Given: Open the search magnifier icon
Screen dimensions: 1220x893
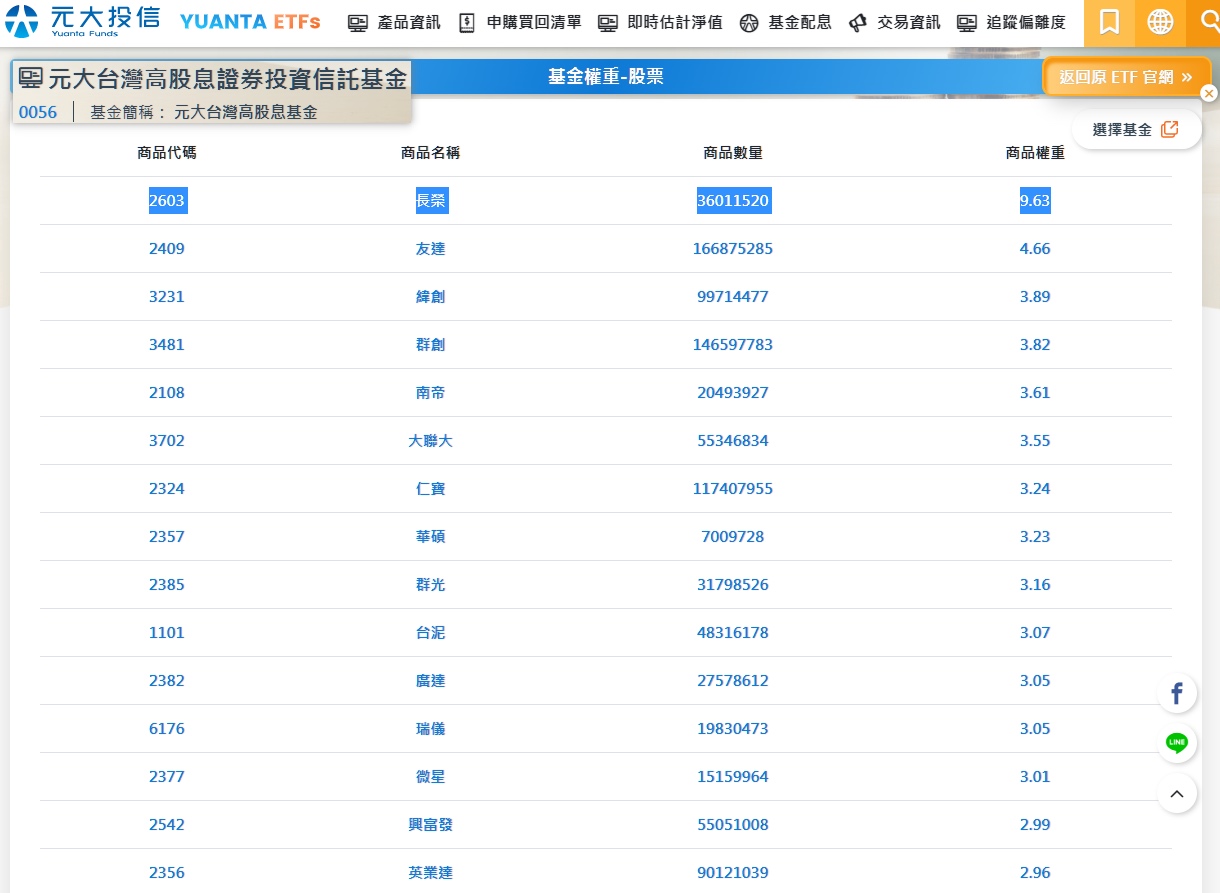Looking at the screenshot, I should coord(1207,22).
